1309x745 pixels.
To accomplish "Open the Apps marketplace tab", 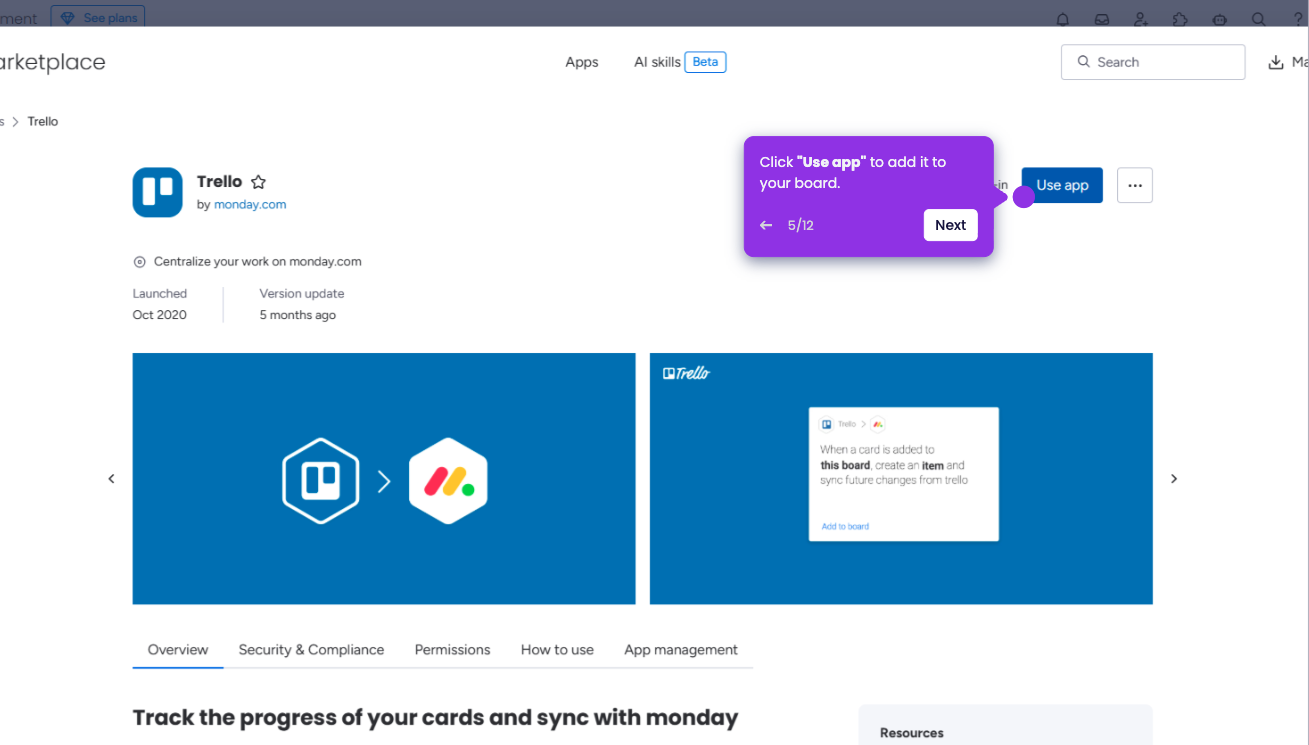I will coord(582,62).
